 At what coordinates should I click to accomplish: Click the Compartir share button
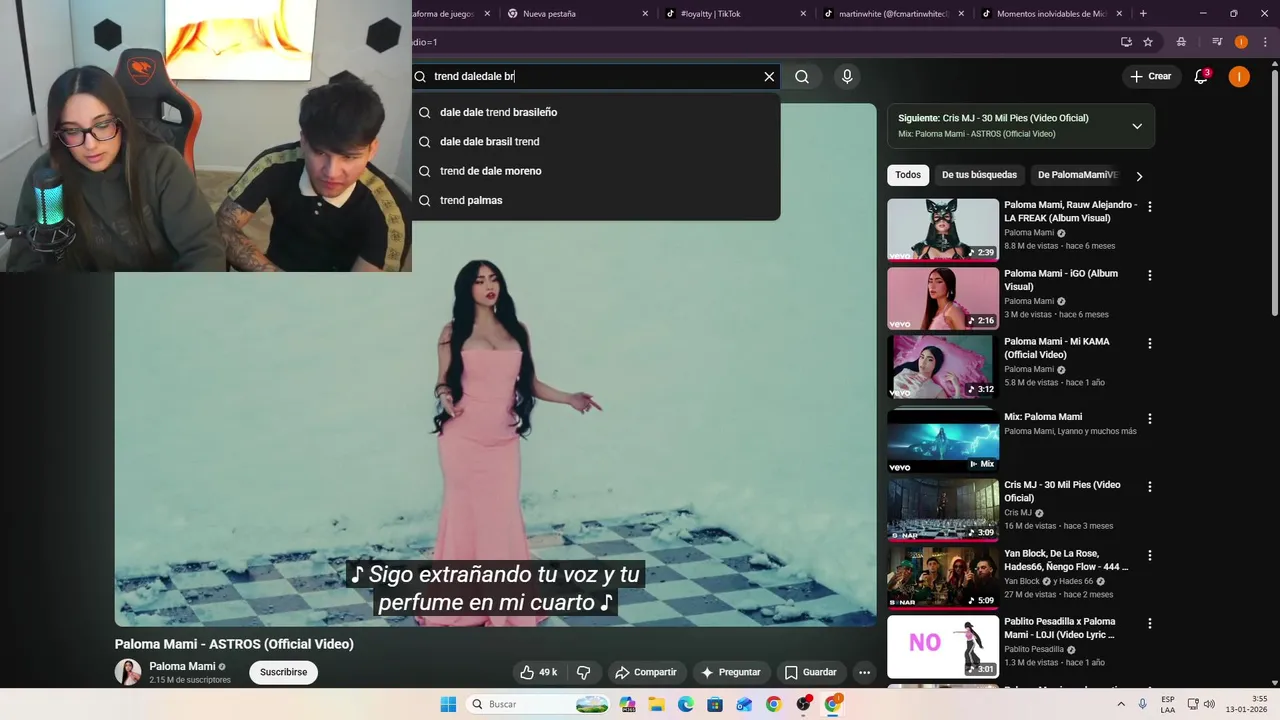point(645,672)
